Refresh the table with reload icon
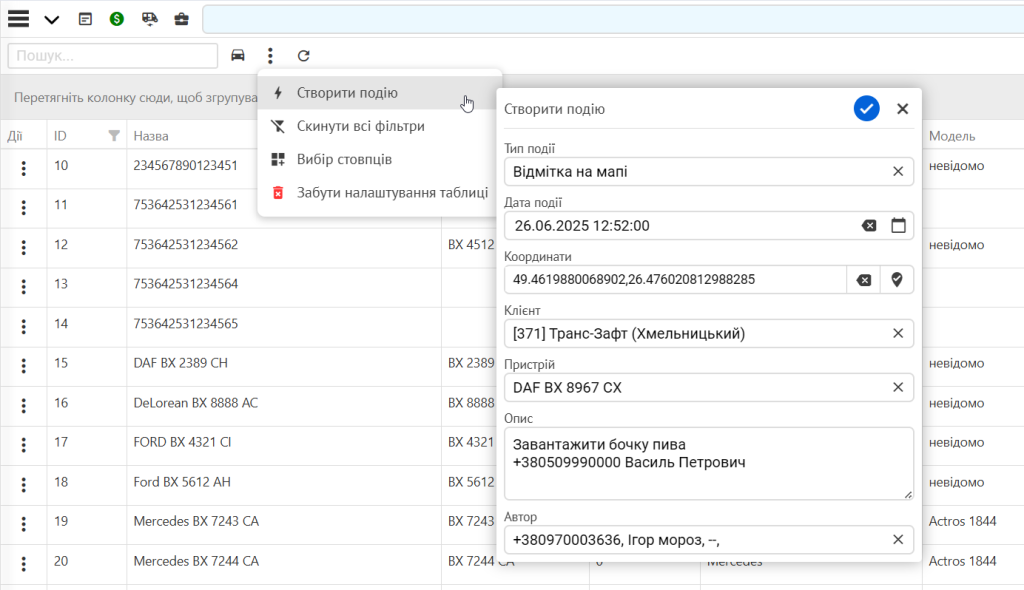The image size is (1024, 590). point(304,56)
